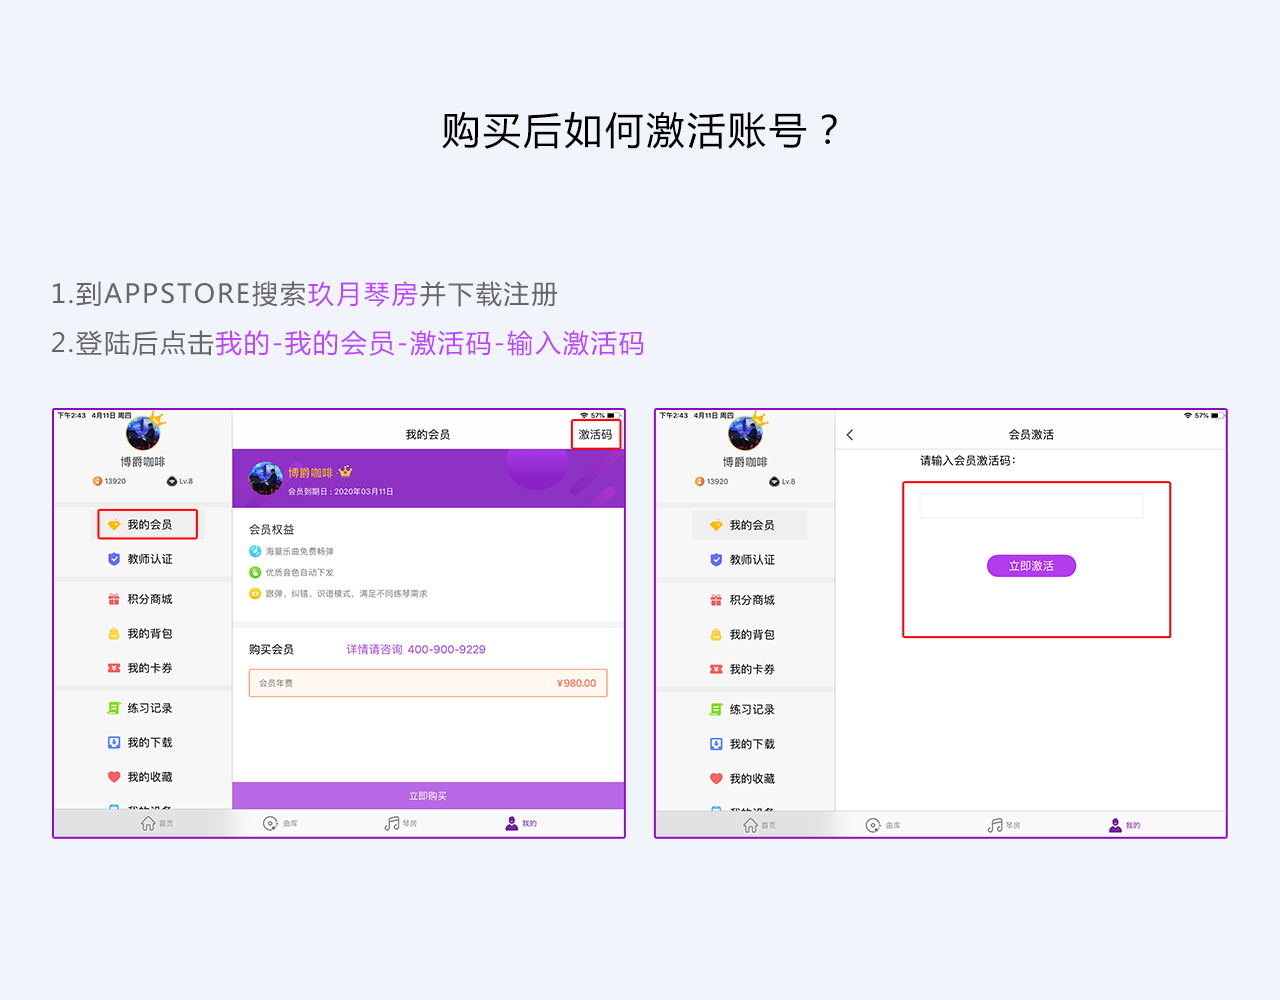Open 我的会员 in the 我的会员 screen sidebar

pos(148,525)
